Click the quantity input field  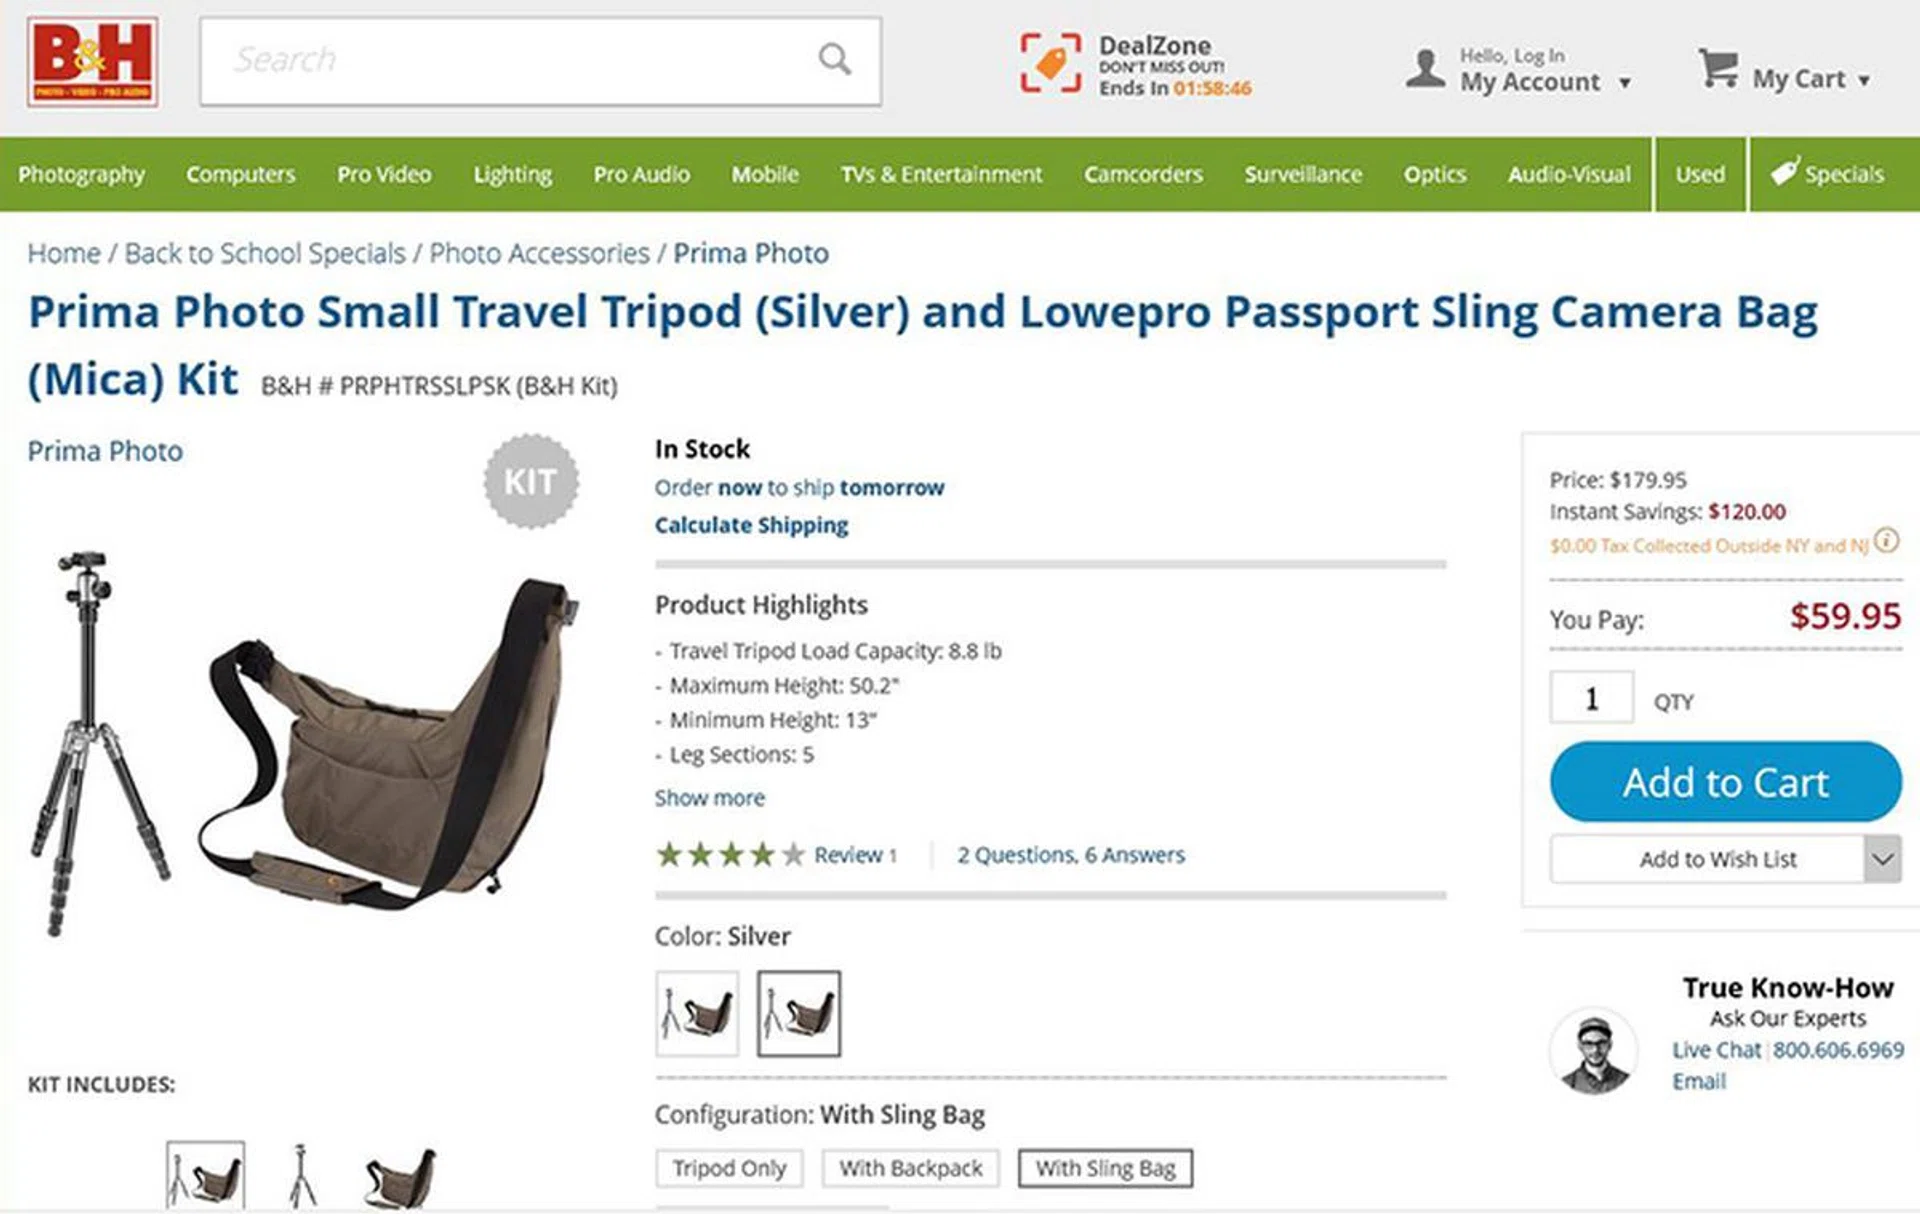click(1591, 698)
